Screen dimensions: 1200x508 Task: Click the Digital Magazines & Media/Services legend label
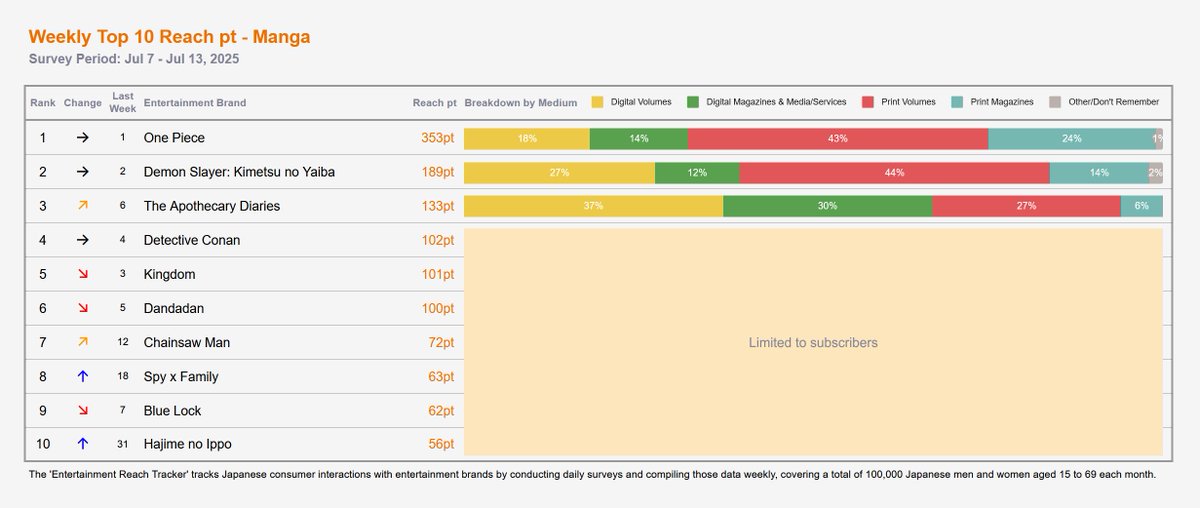776,102
